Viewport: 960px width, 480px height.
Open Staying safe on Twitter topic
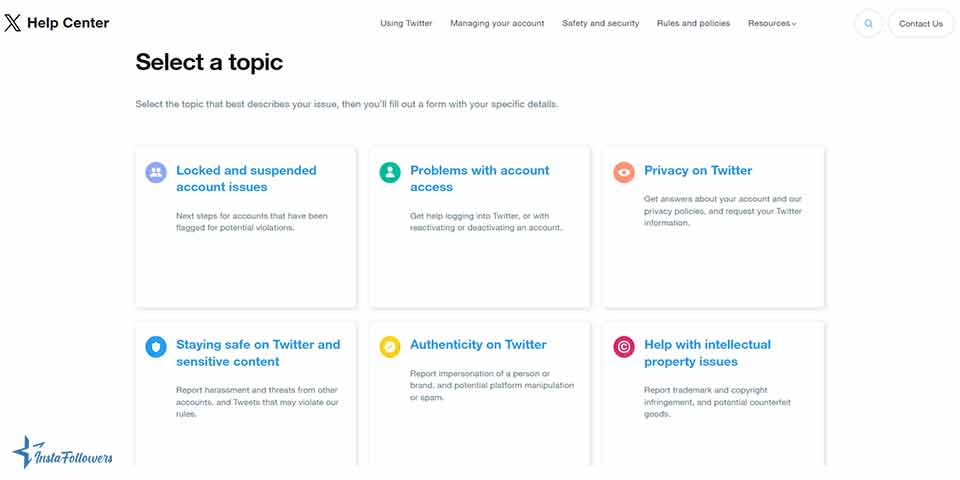click(258, 353)
